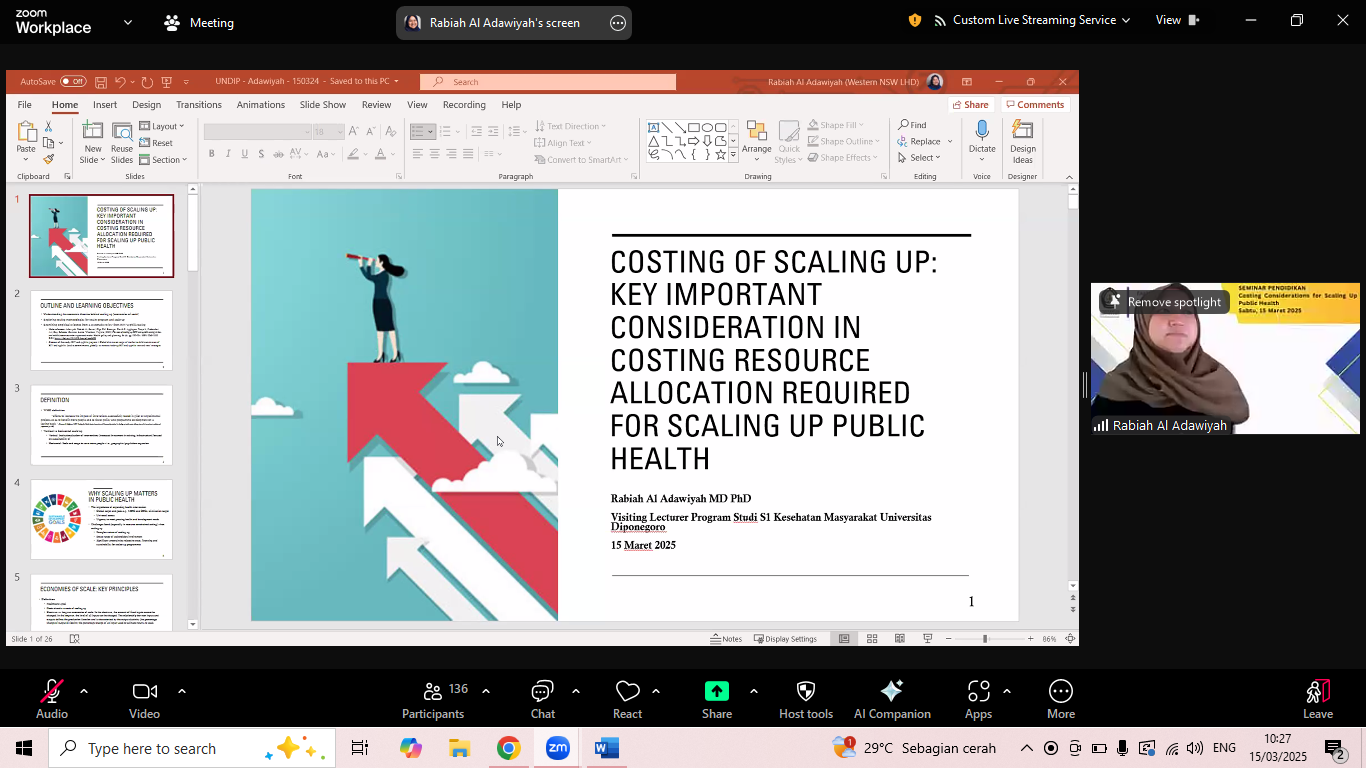Open the Slide Show ribbon tab

(322, 105)
